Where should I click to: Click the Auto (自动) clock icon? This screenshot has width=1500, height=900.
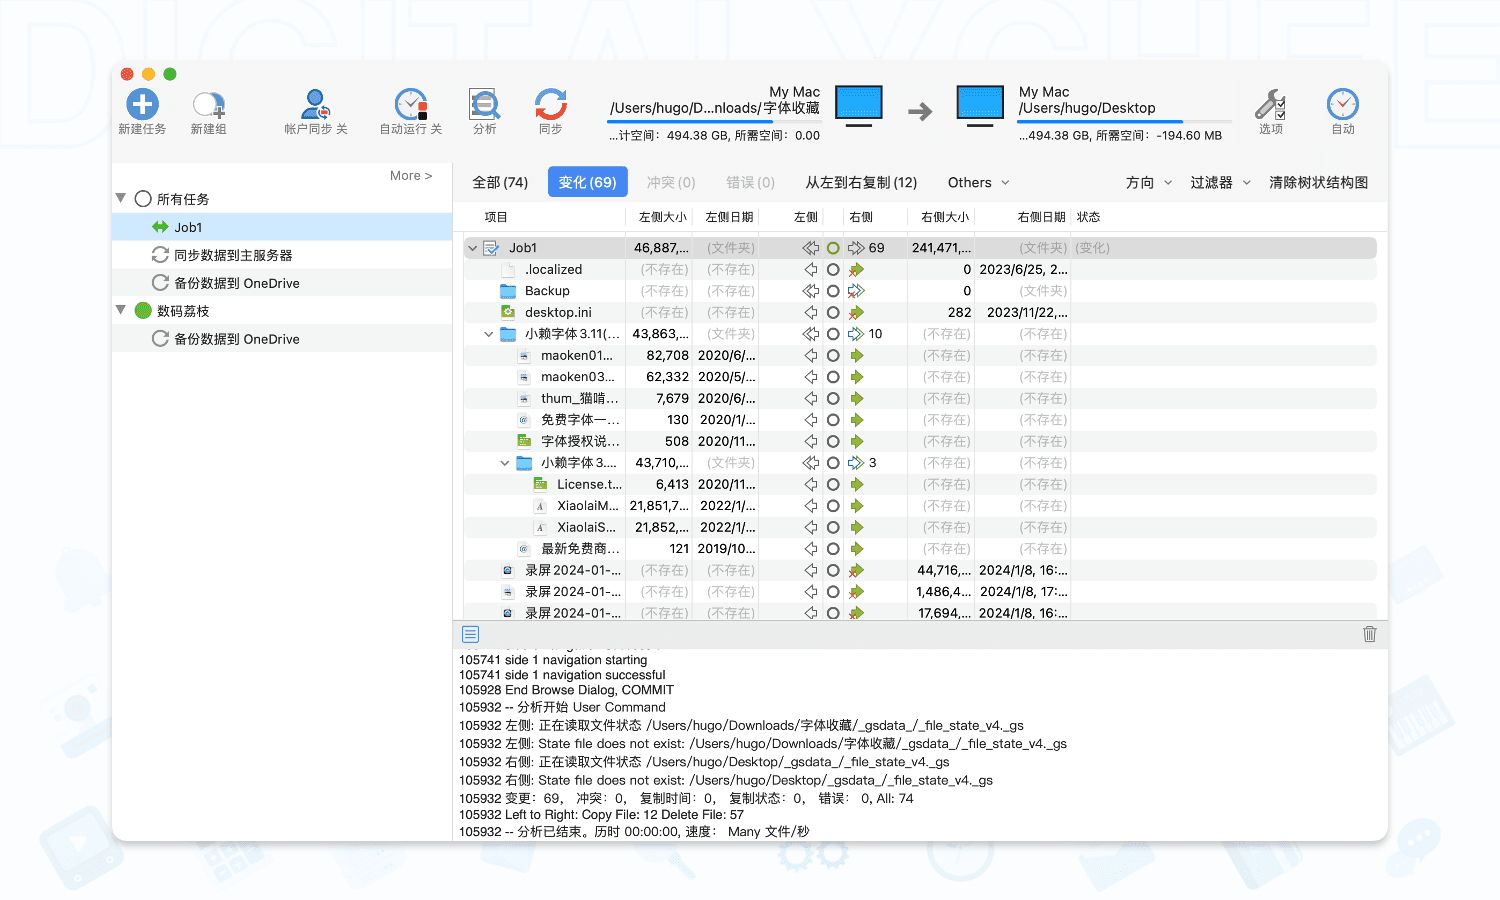[x=1342, y=104]
